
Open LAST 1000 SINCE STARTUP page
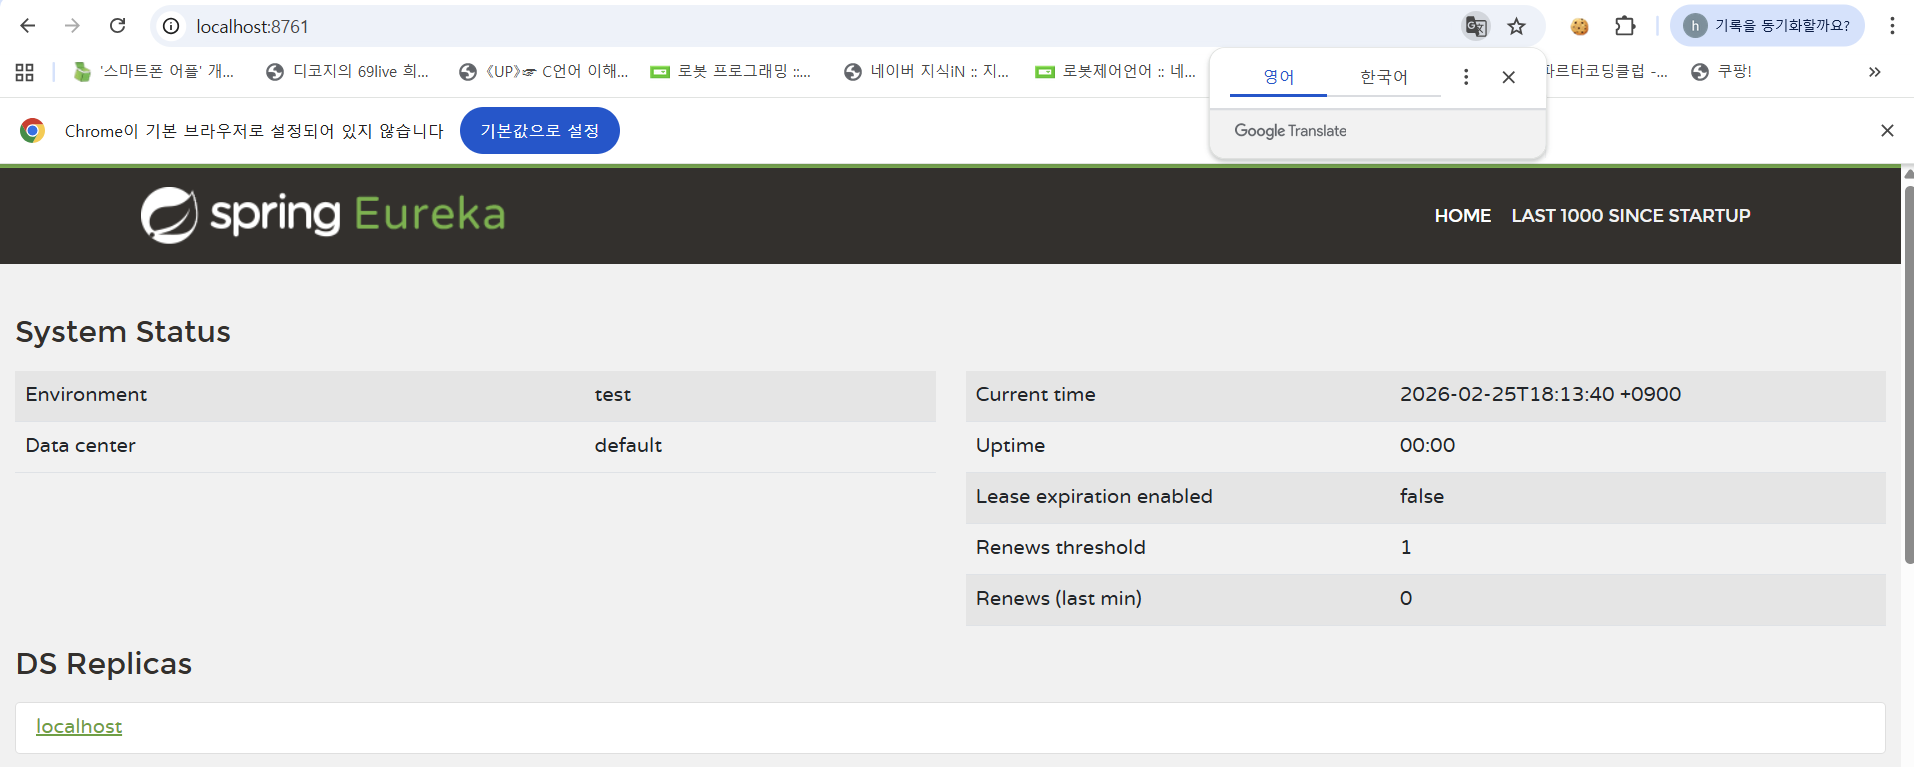(1630, 216)
